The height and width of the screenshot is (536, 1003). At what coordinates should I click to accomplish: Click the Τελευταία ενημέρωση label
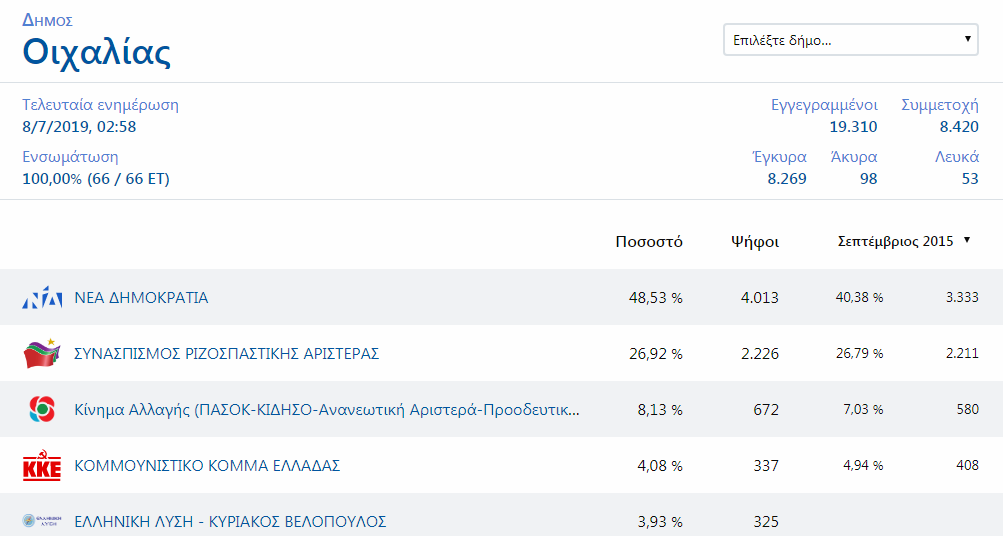tap(100, 105)
